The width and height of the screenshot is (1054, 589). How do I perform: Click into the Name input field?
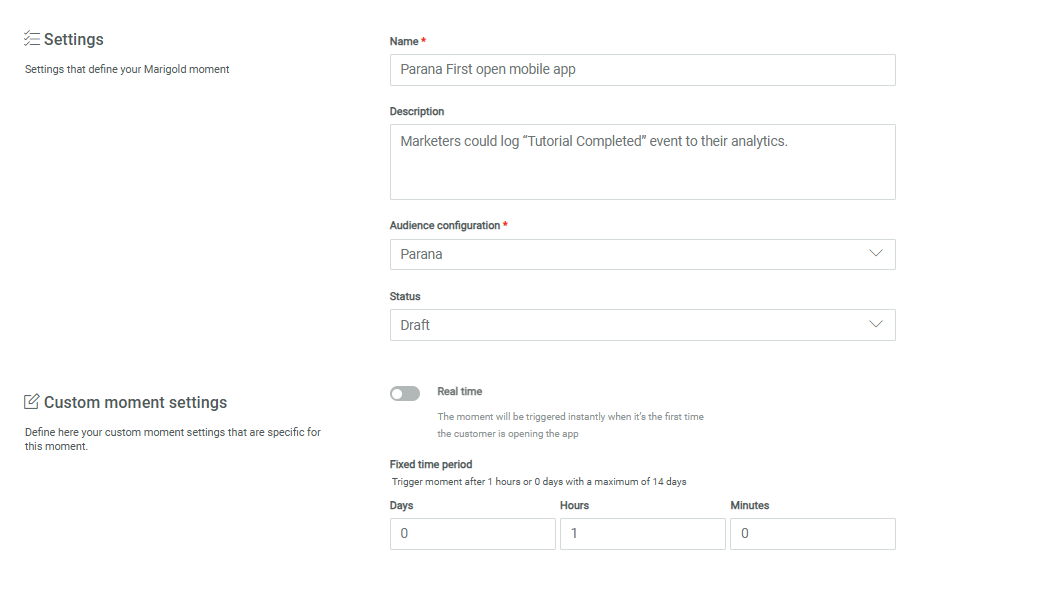pos(642,70)
